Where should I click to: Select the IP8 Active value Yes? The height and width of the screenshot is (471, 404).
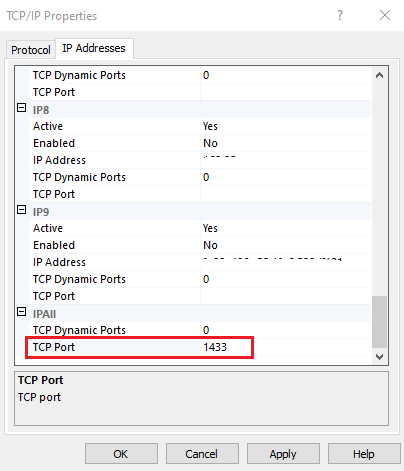pyautogui.click(x=285, y=126)
